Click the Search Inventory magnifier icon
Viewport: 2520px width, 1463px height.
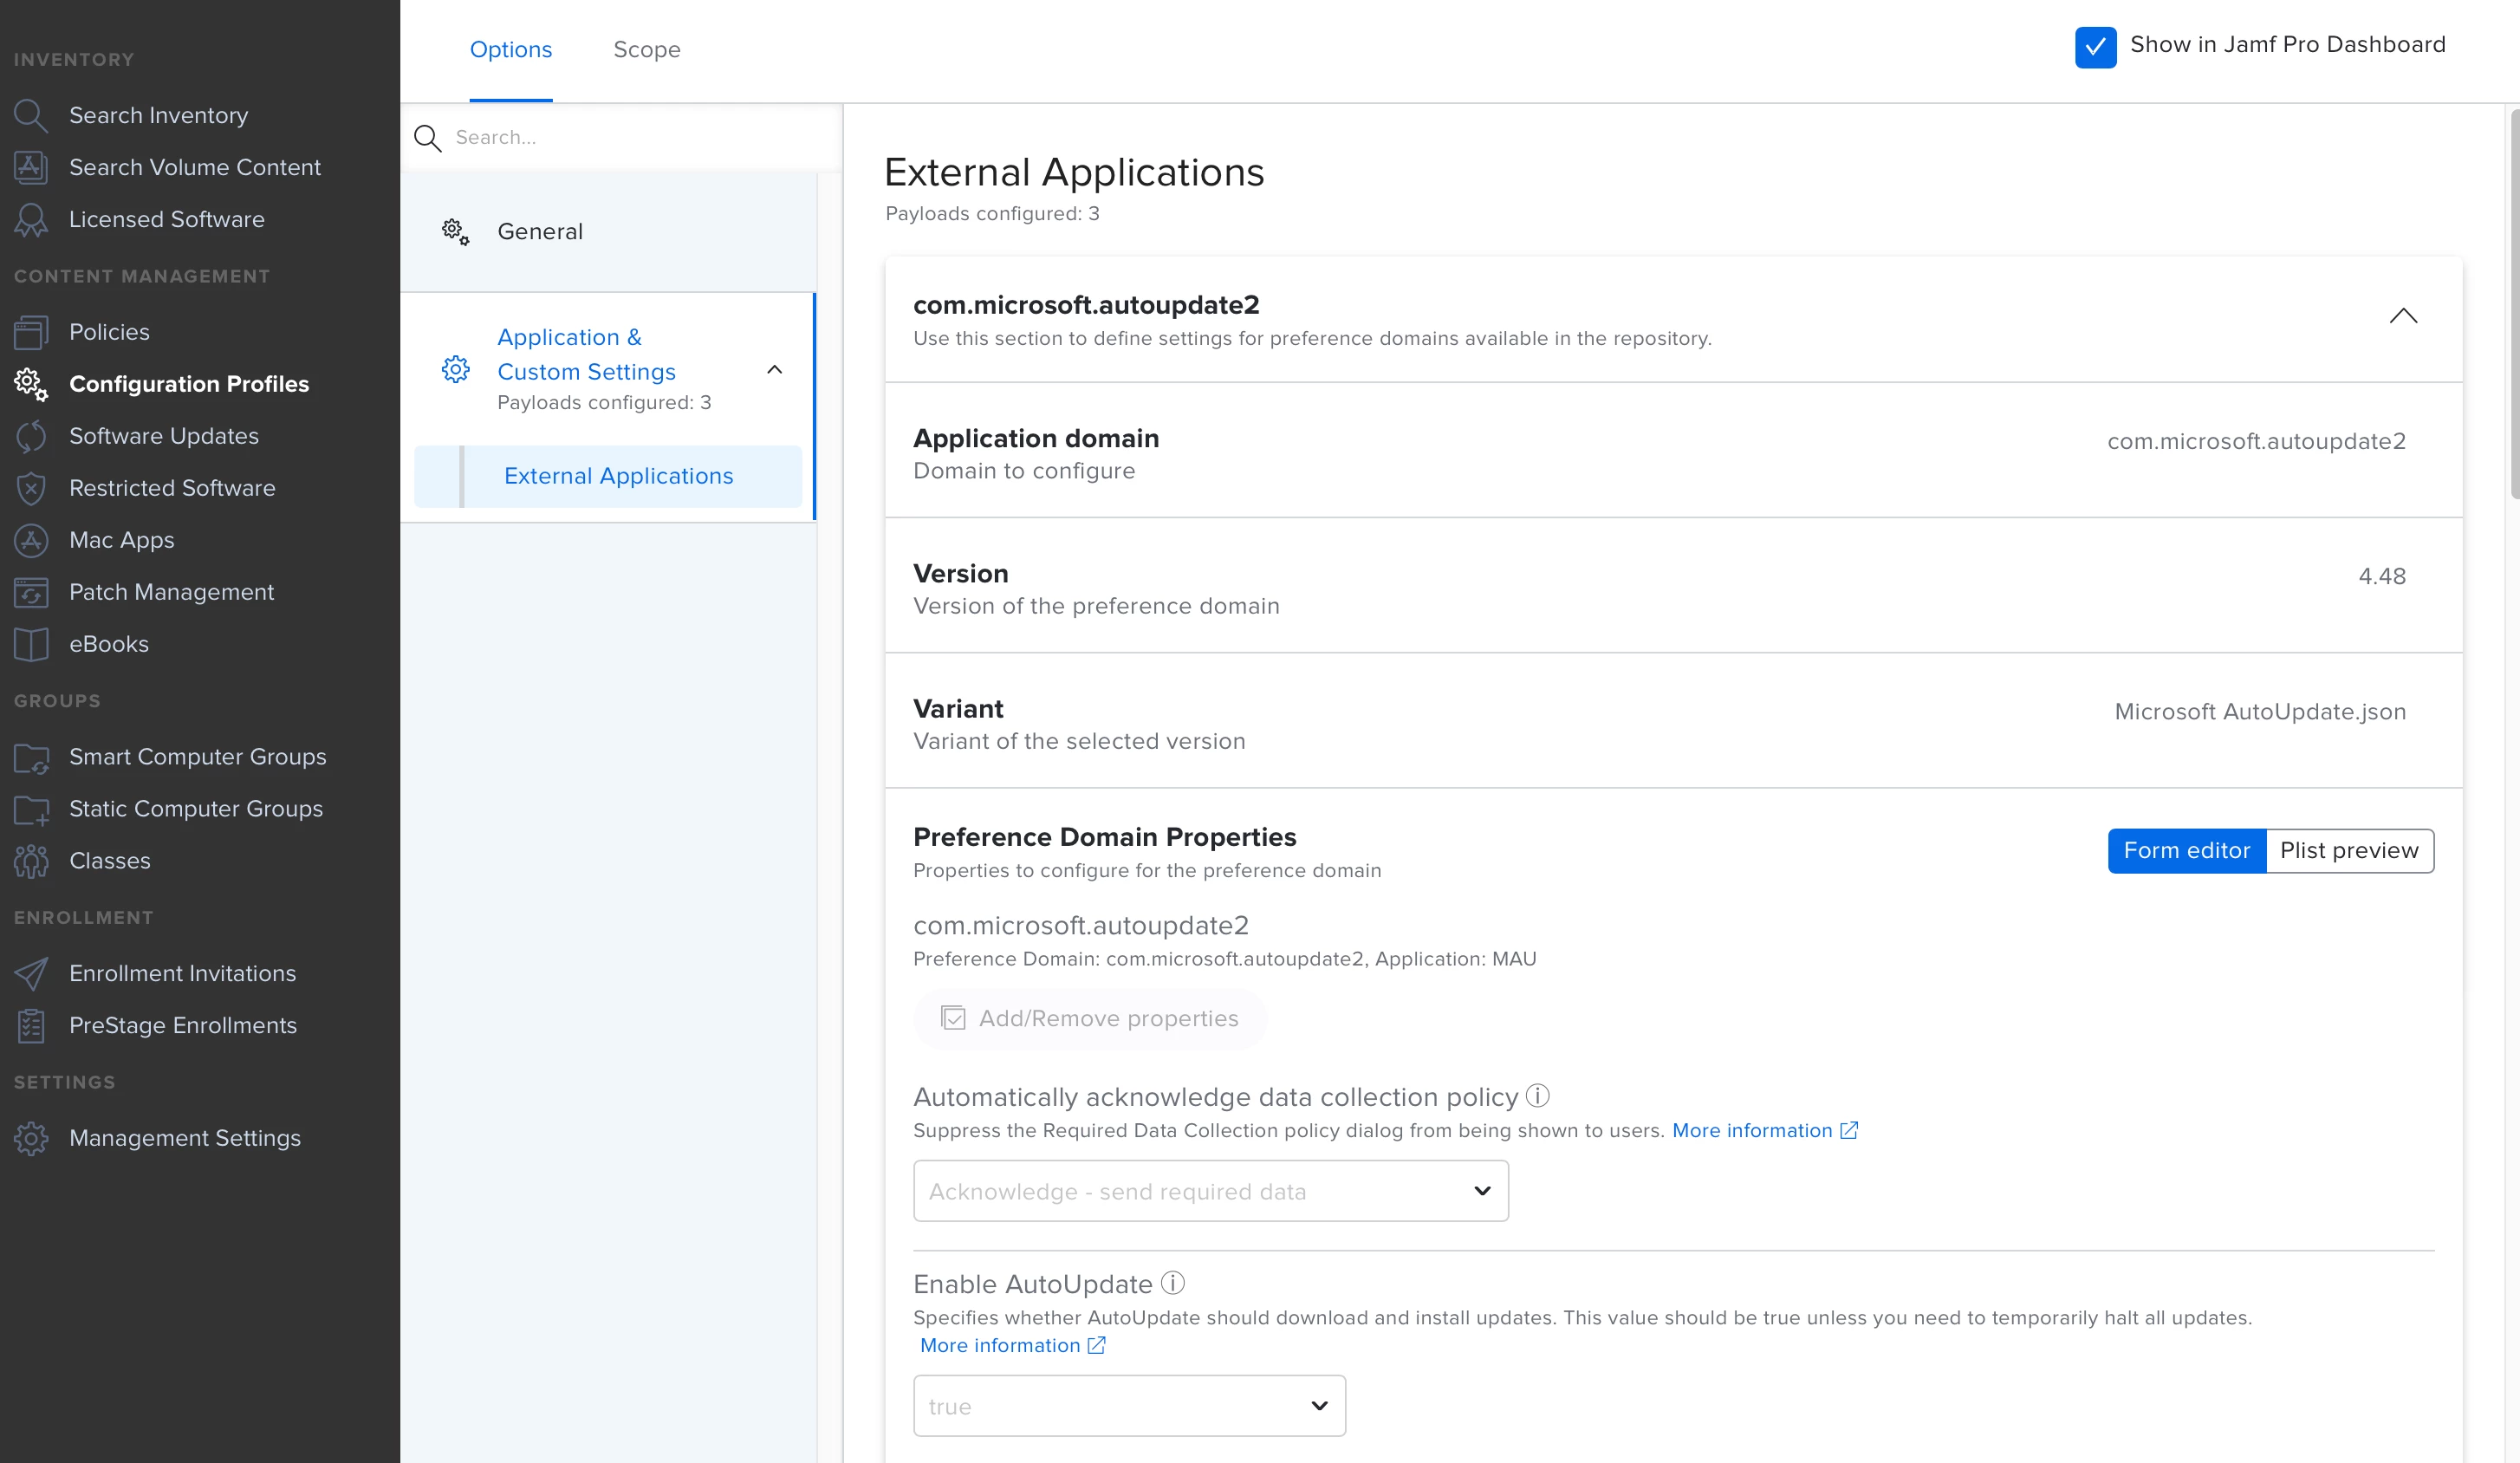point(31,115)
